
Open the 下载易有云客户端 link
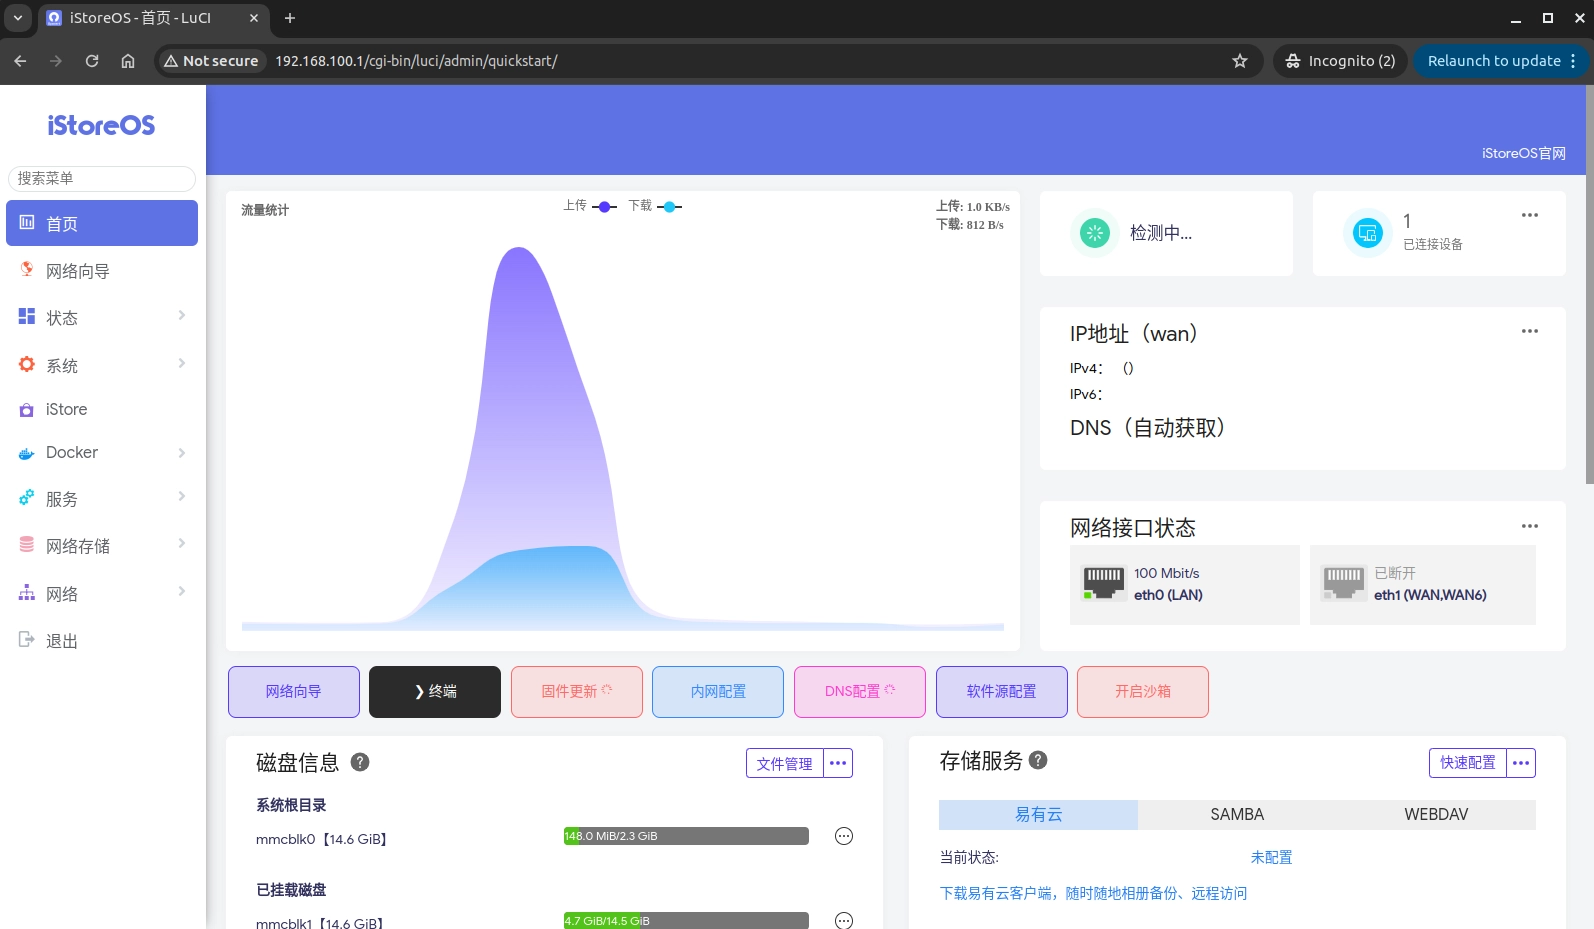pyautogui.click(x=1093, y=893)
